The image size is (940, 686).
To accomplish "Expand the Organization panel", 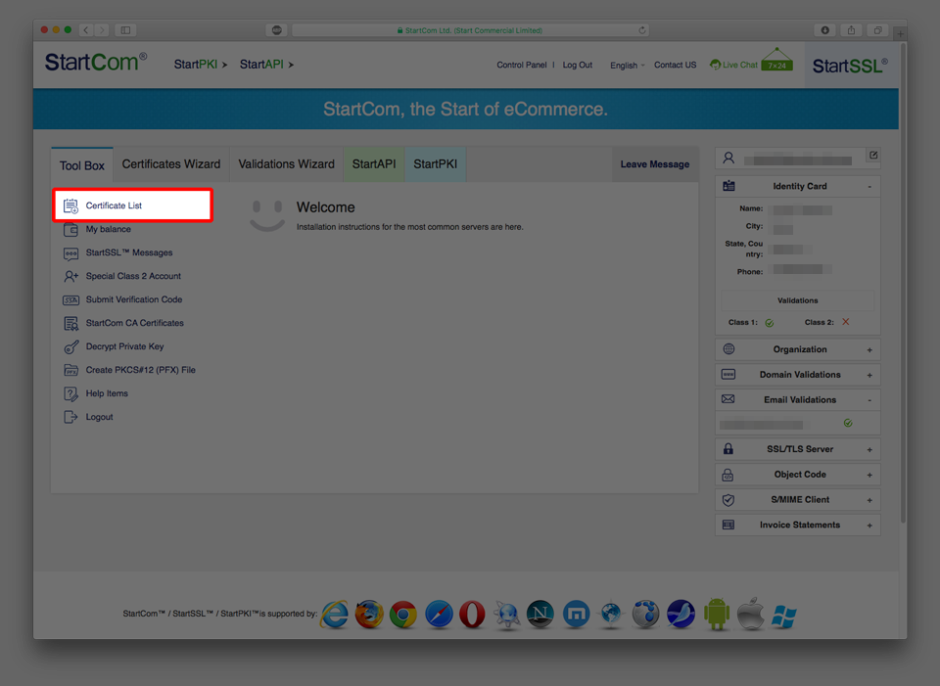I will click(x=869, y=350).
